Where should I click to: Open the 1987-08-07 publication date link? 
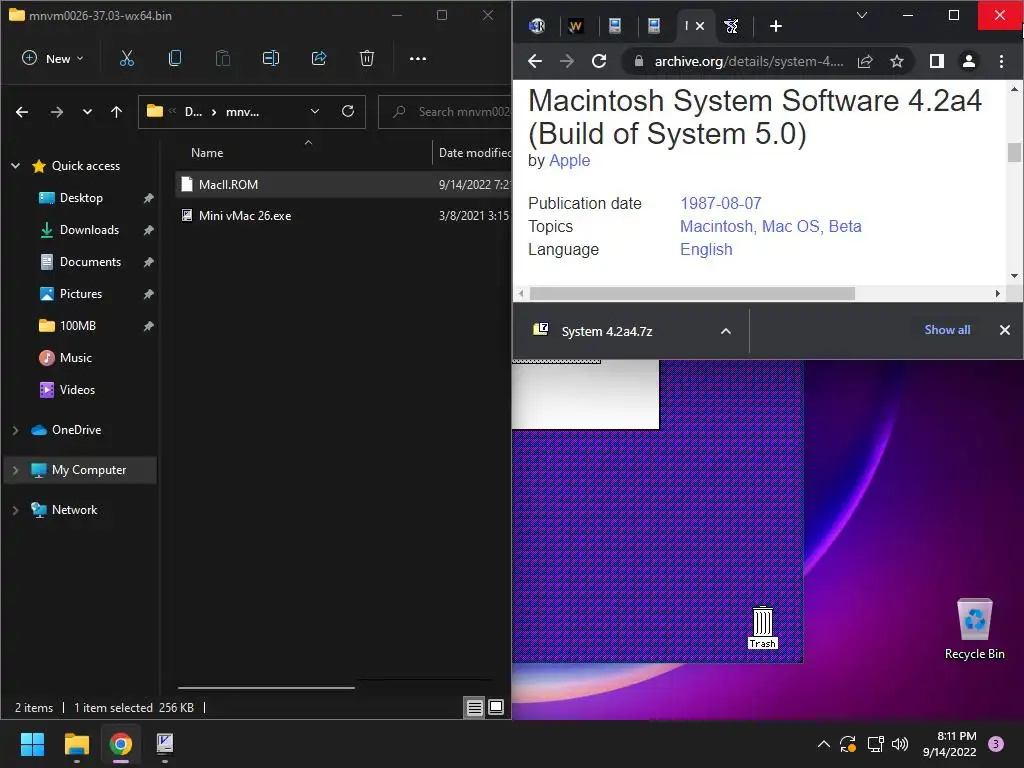(721, 204)
